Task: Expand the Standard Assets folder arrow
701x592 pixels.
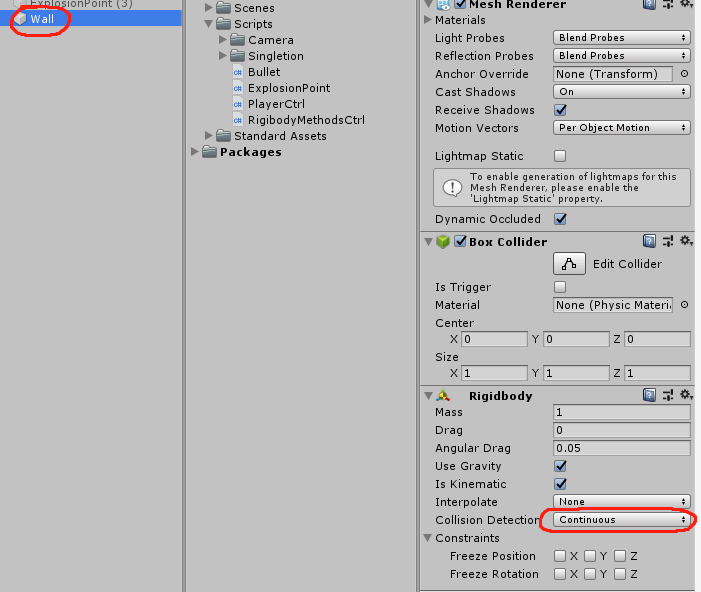Action: point(208,135)
